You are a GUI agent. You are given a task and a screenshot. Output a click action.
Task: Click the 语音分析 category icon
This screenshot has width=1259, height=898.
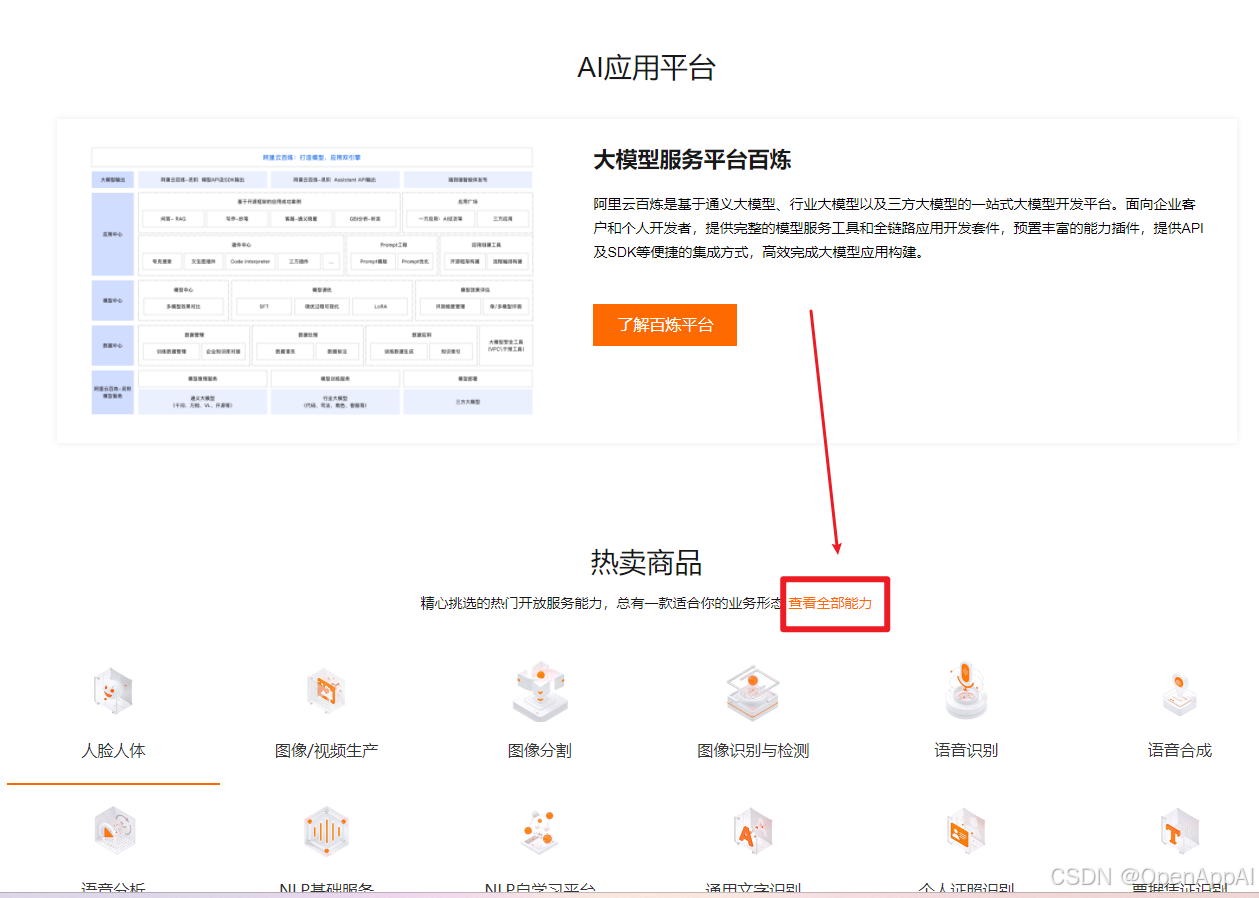(113, 830)
